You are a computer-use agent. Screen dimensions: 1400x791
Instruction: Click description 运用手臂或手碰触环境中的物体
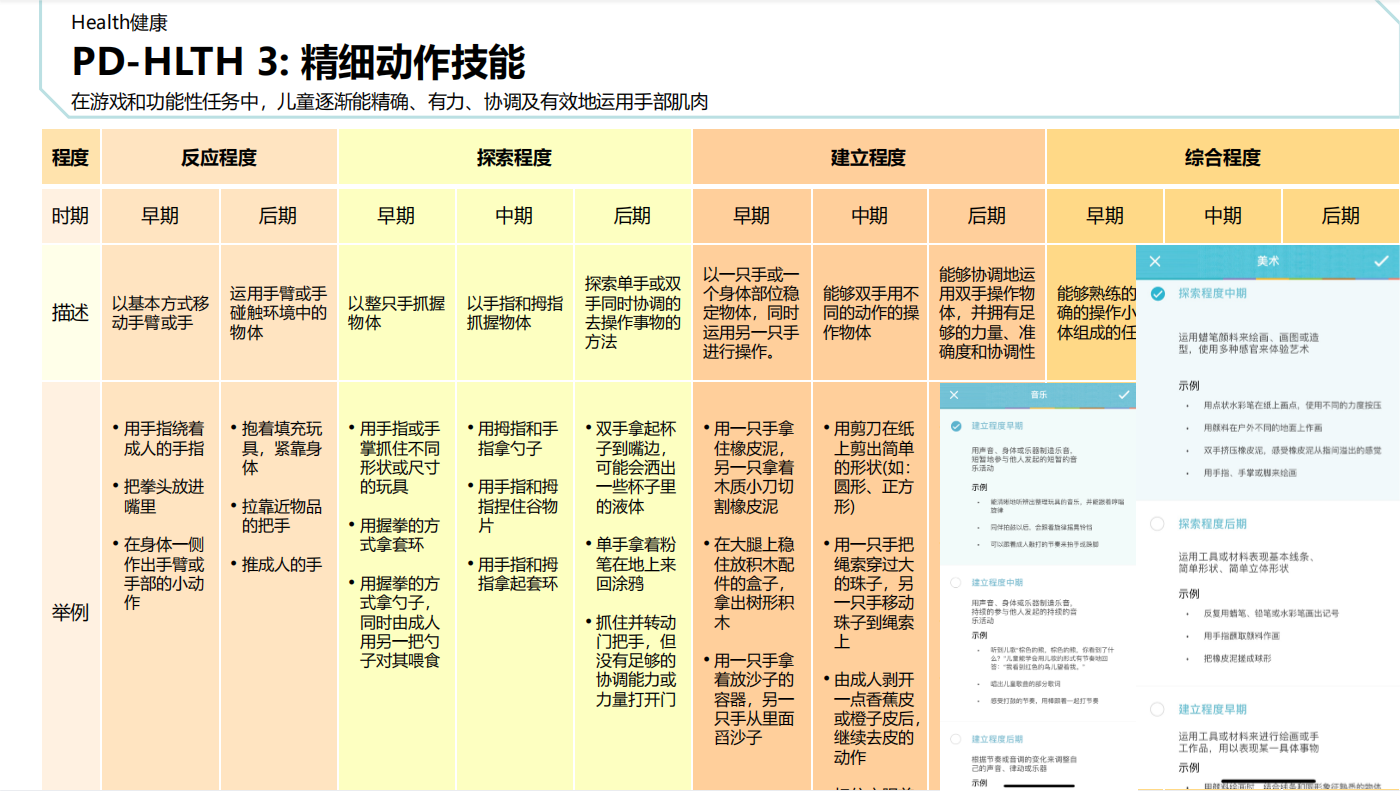coord(278,313)
